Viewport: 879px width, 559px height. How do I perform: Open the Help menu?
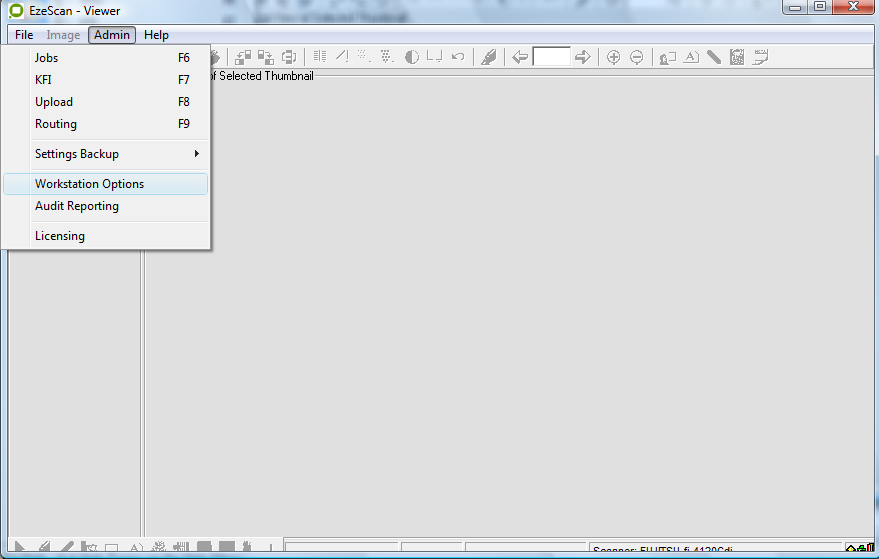156,35
